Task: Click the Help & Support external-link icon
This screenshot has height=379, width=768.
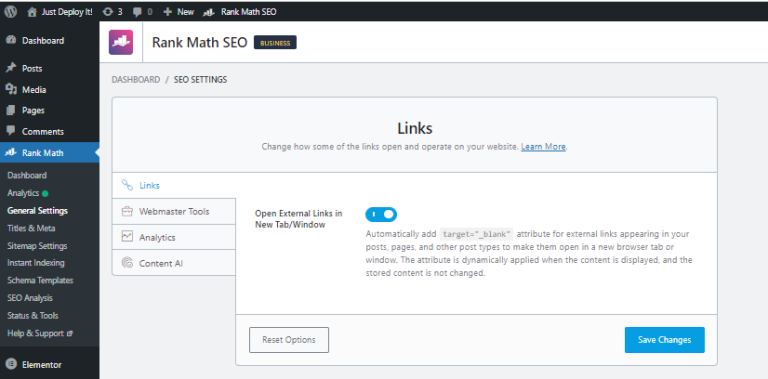Action: [x=70, y=333]
